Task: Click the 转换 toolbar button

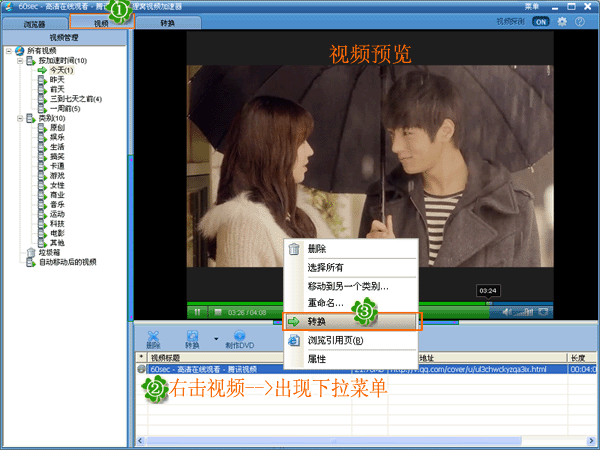Action: [x=192, y=339]
